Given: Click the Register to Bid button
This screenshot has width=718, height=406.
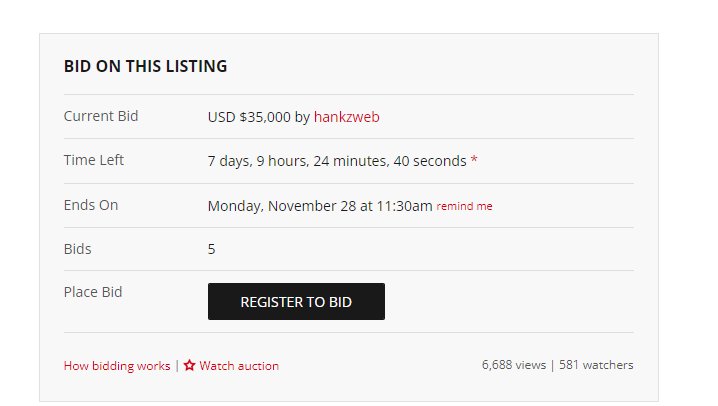Looking at the screenshot, I should click(296, 301).
